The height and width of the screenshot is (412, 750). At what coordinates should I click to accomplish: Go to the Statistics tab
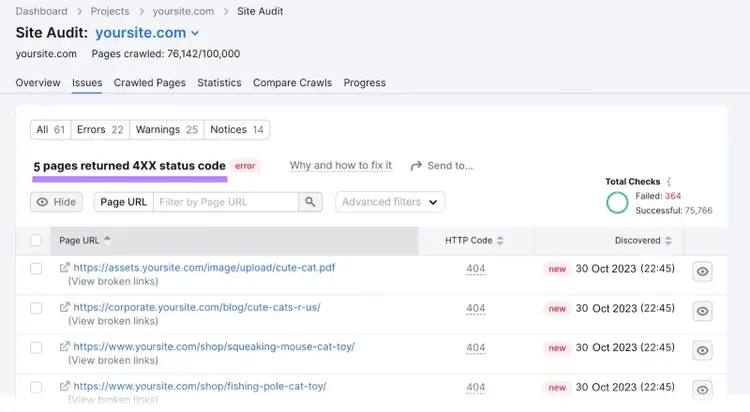[x=219, y=83]
